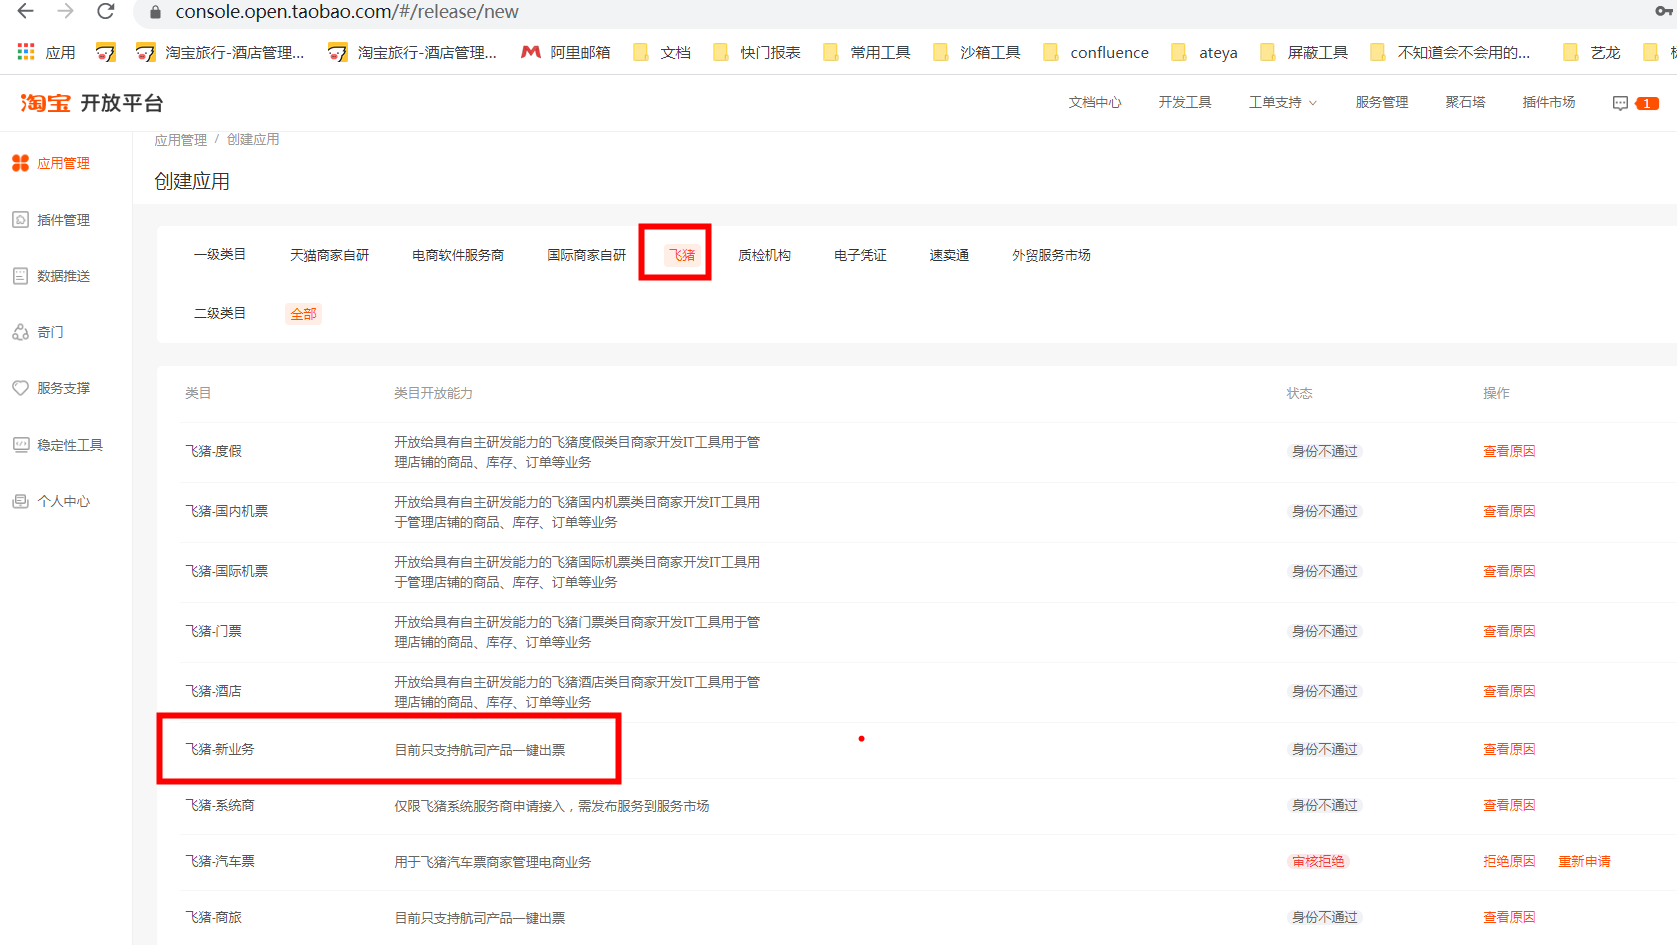Click 拒绝原因 for 飞猪-汽车票
Image resolution: width=1677 pixels, height=945 pixels.
1509,861
